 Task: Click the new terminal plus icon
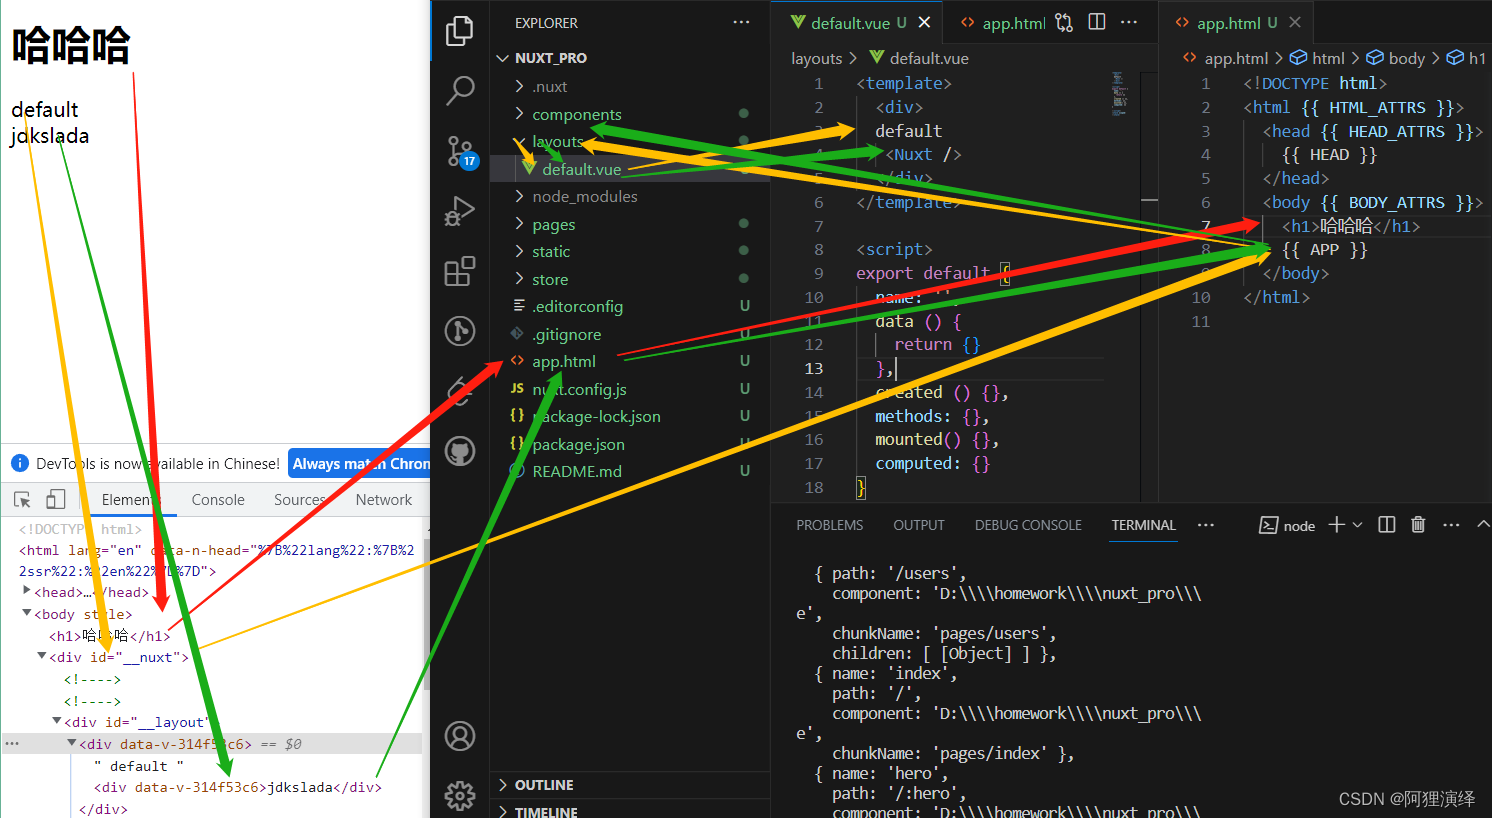click(x=1336, y=525)
